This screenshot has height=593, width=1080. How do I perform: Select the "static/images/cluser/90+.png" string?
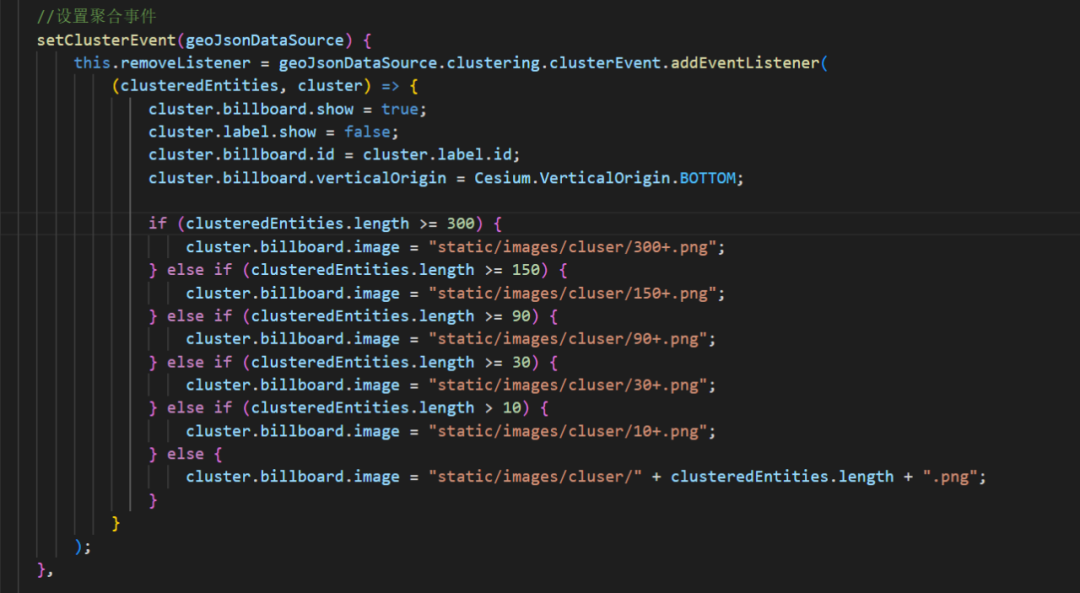tap(568, 338)
